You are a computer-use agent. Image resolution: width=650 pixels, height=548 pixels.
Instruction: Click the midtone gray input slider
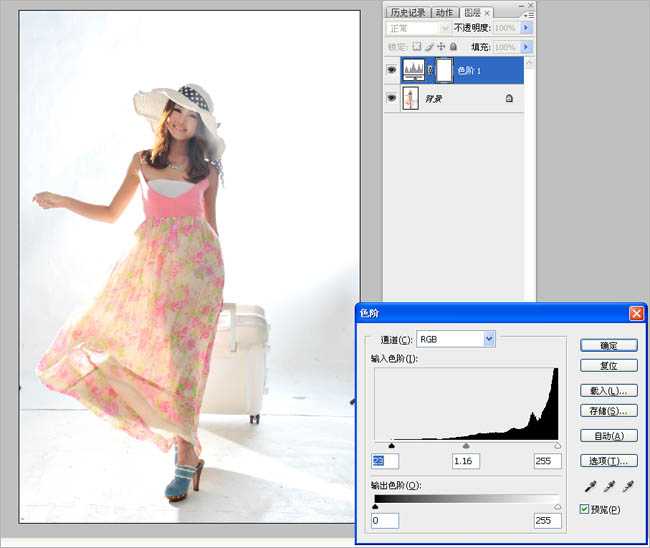(466, 447)
